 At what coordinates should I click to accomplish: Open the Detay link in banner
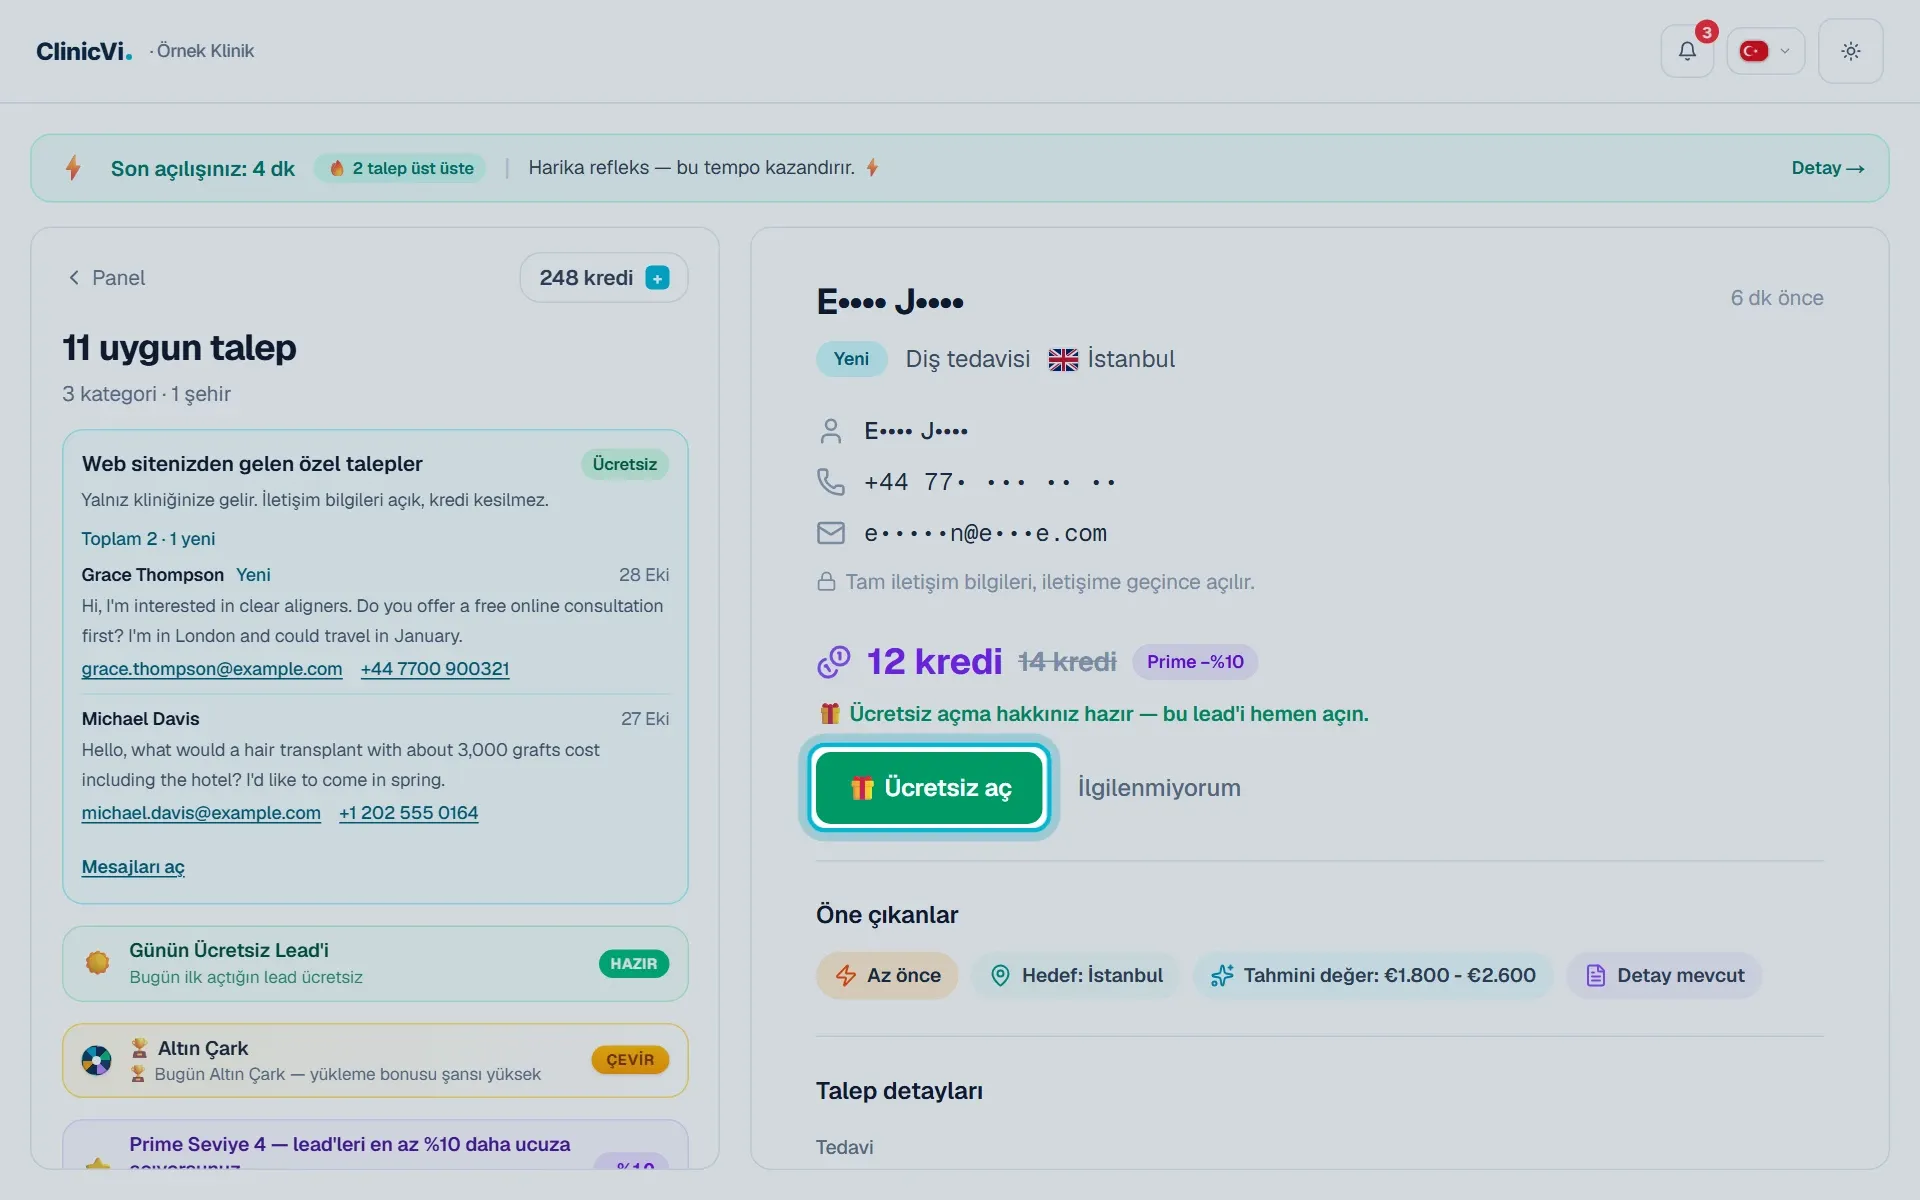(x=1827, y=168)
